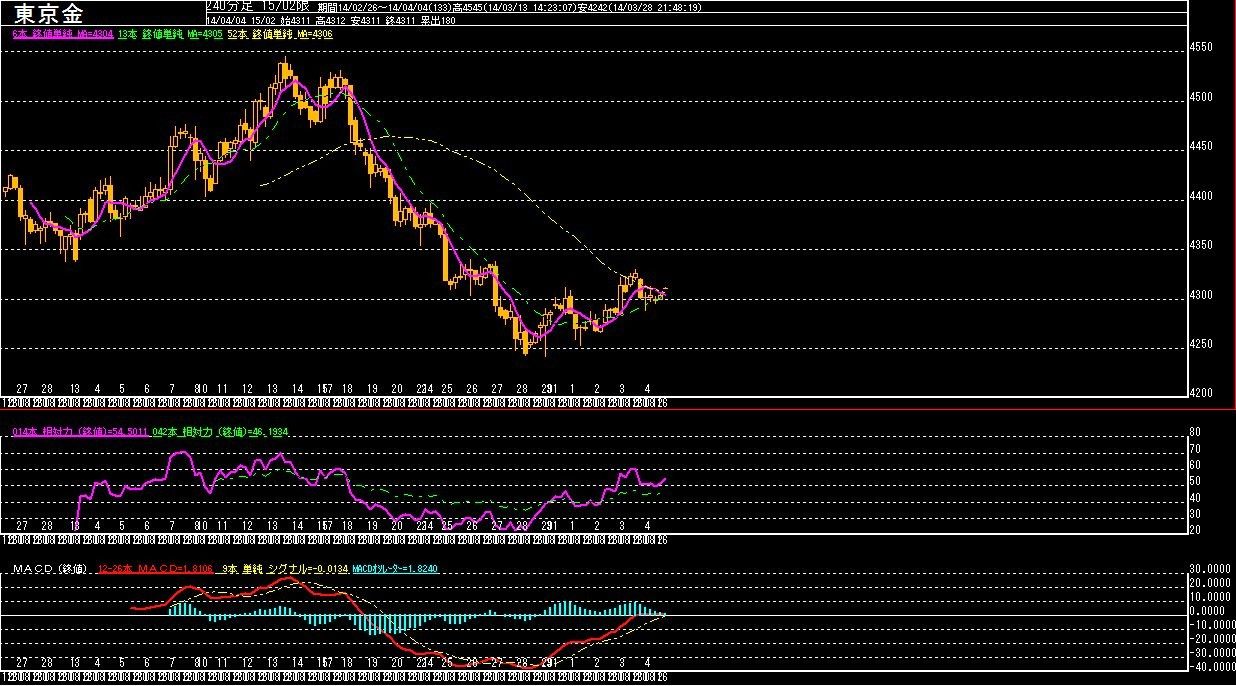Click the 240分足 15/02限 timeframe label

coord(256,6)
